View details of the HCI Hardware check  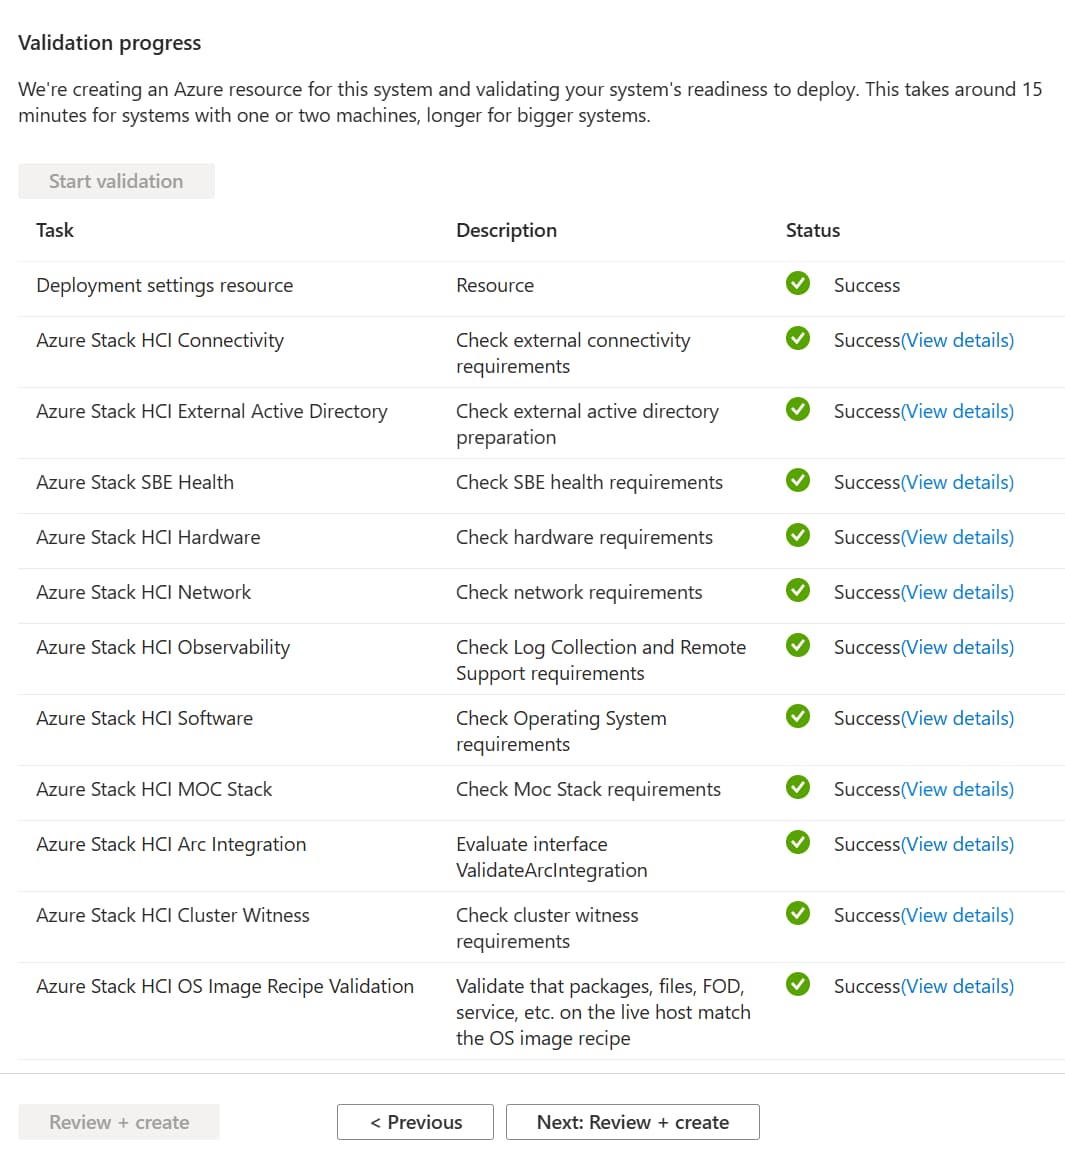point(958,537)
